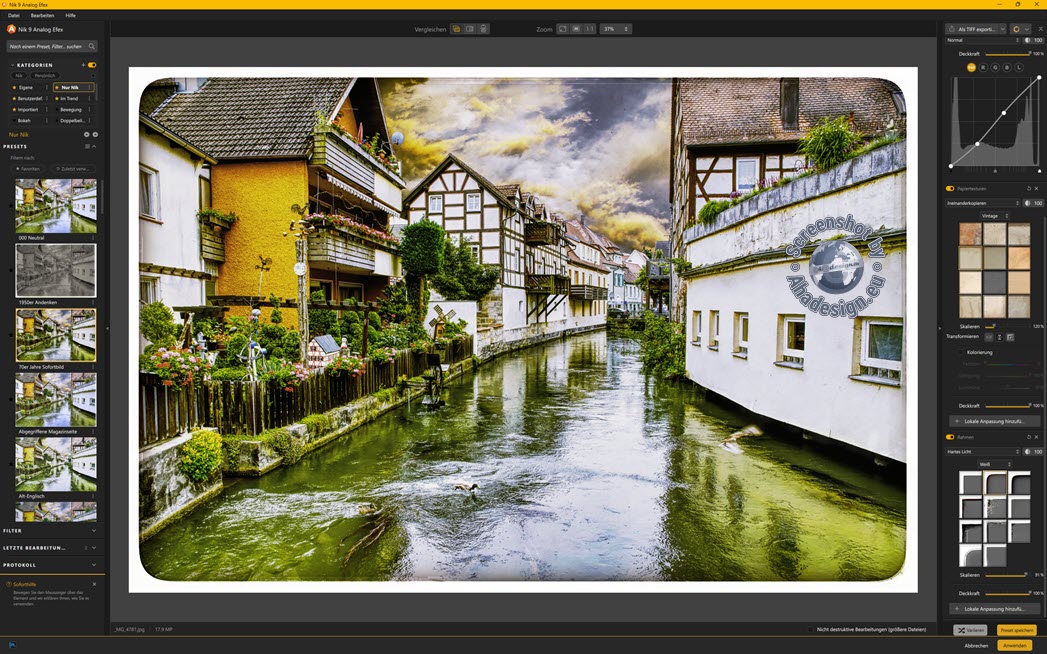Toggle off the Rahmen frame effect
The image size is (1047, 654).
point(950,437)
